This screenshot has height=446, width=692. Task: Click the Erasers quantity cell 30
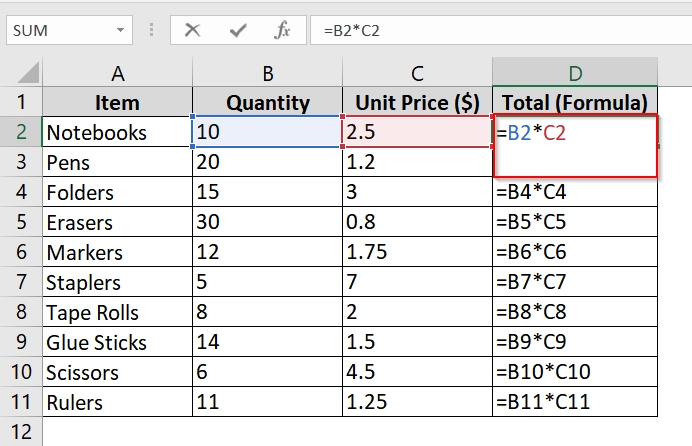(267, 222)
